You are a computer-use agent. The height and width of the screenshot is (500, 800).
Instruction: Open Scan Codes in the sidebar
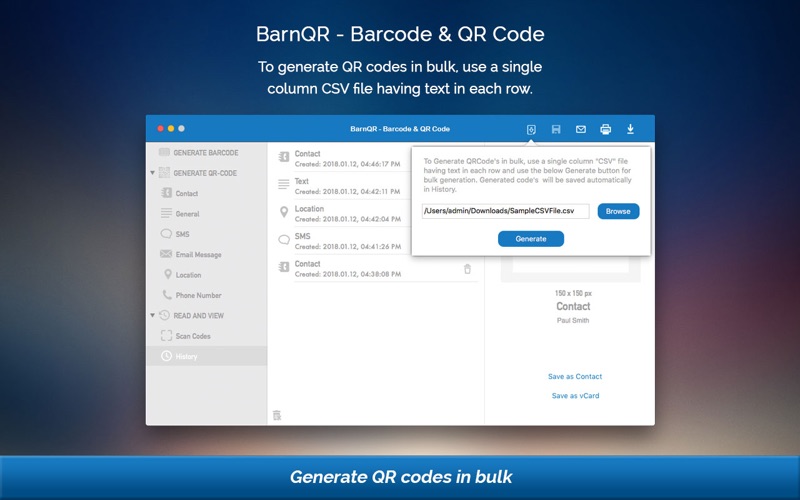click(193, 336)
